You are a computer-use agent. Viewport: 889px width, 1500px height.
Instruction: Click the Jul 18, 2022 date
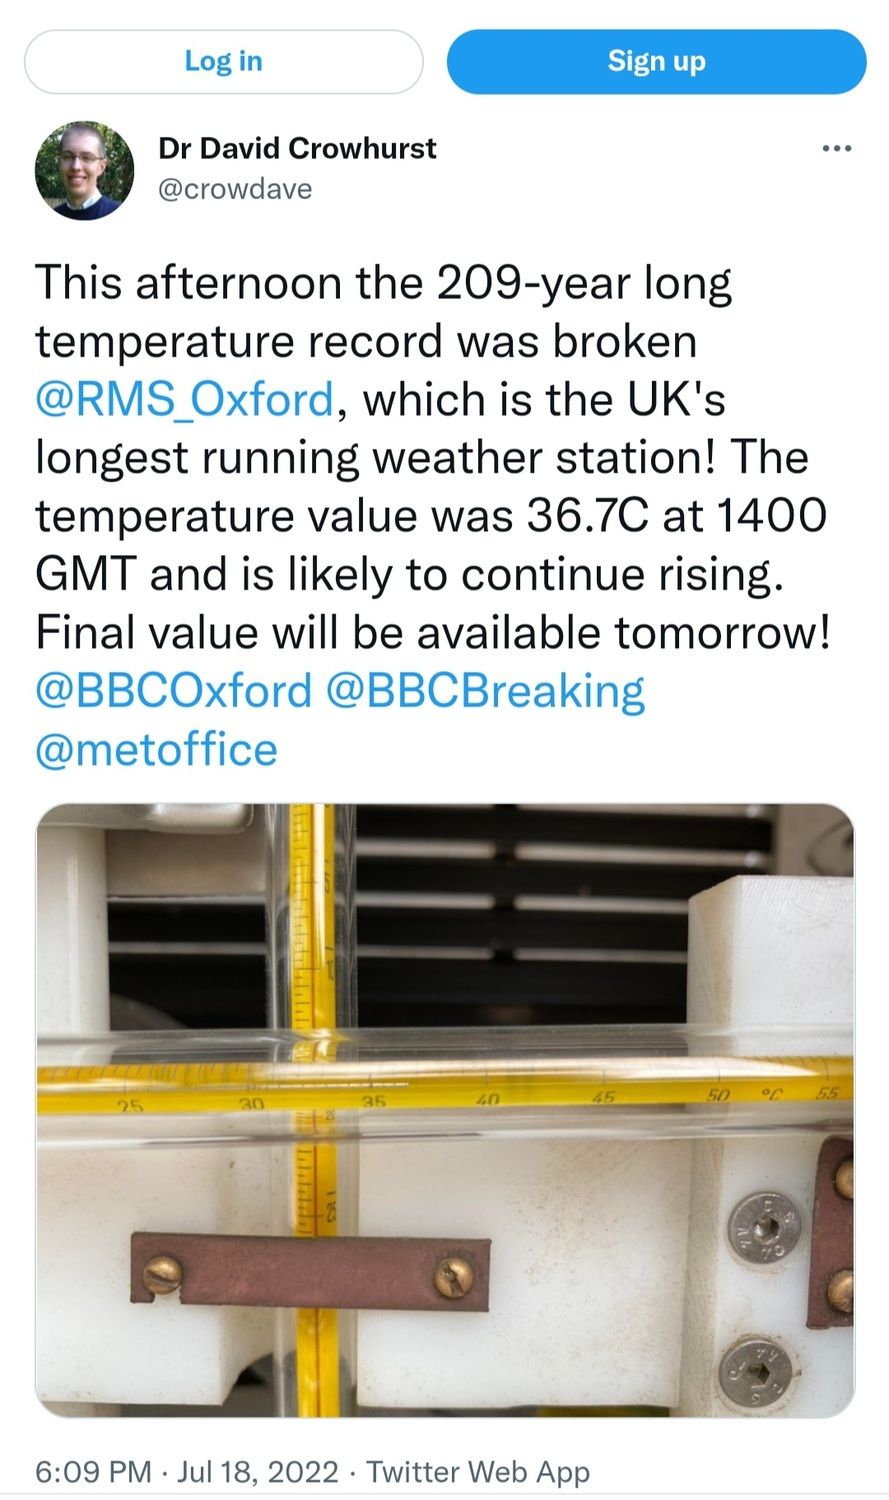click(258, 1472)
